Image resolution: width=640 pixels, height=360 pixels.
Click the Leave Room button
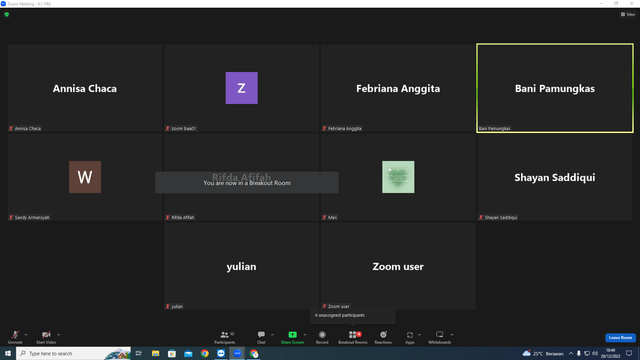pos(620,338)
